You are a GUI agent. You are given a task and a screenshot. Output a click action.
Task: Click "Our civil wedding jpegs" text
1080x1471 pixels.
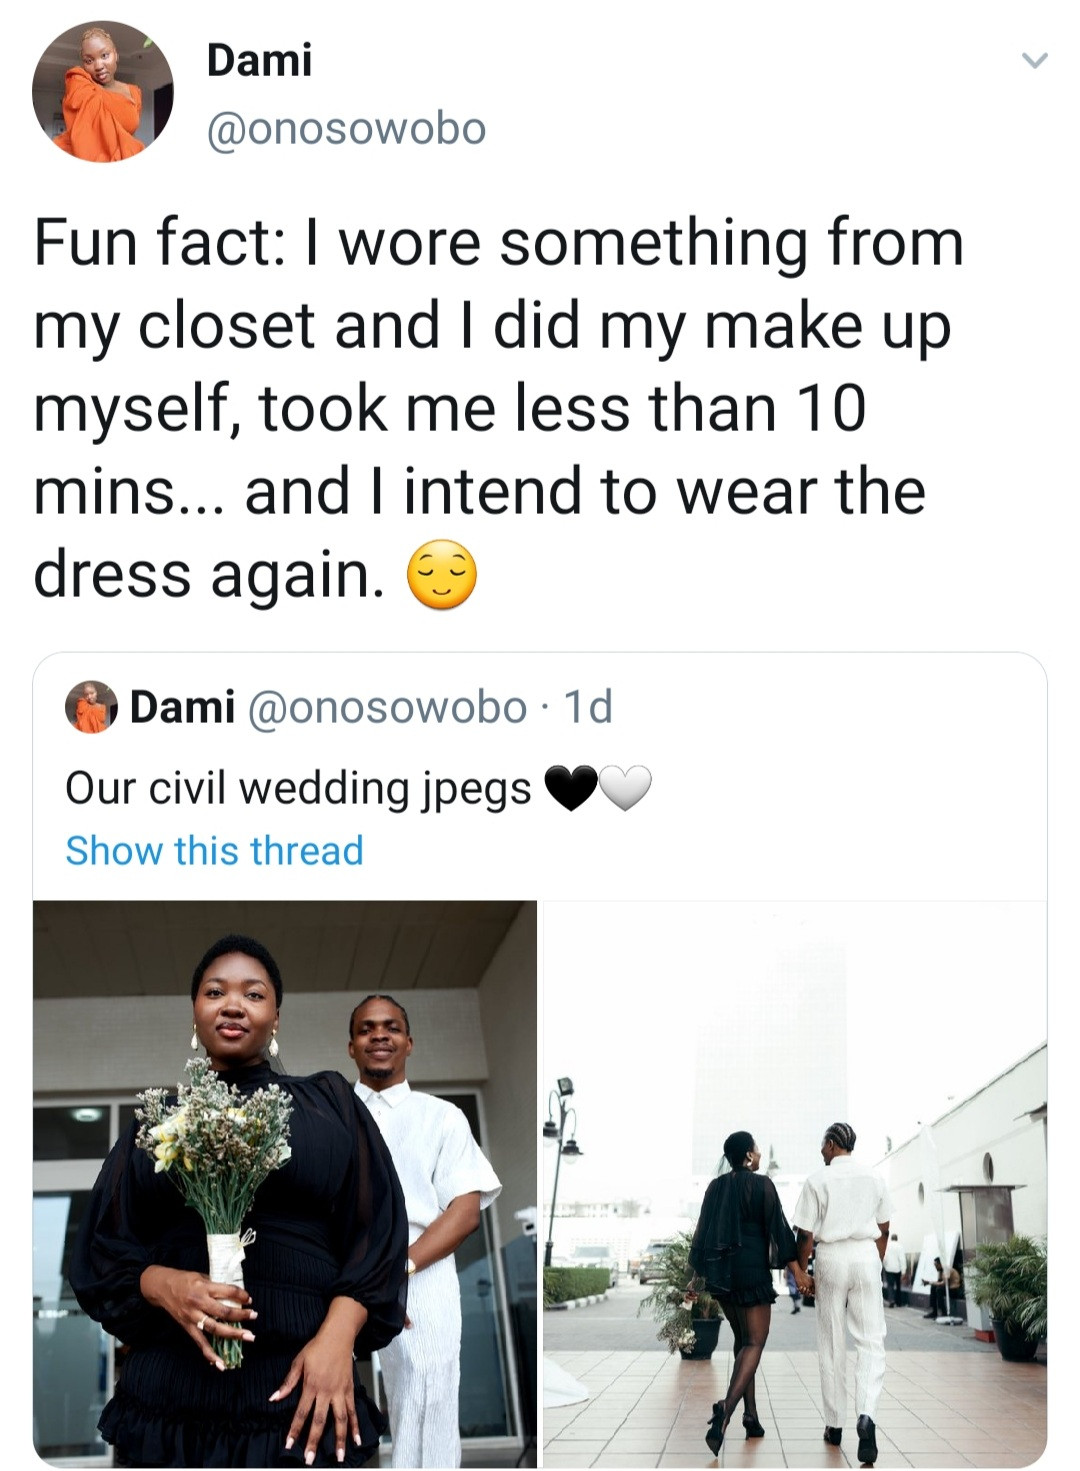(298, 788)
